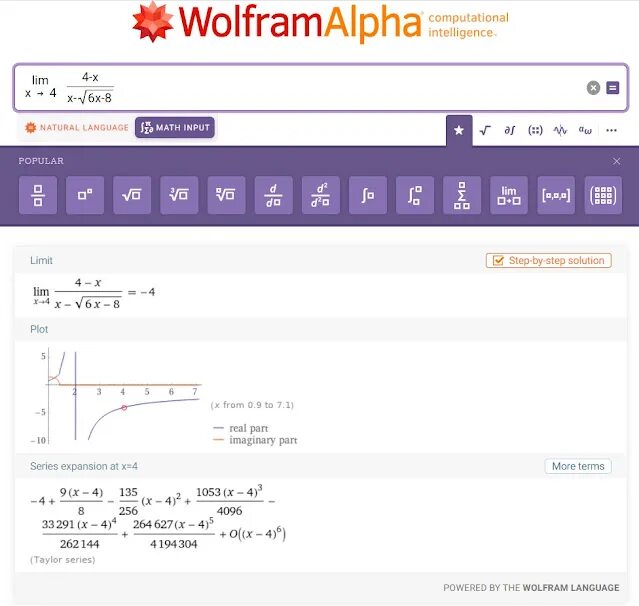Insert a summation sigma template
Image resolution: width=639 pixels, height=606 pixels.
tap(462, 195)
